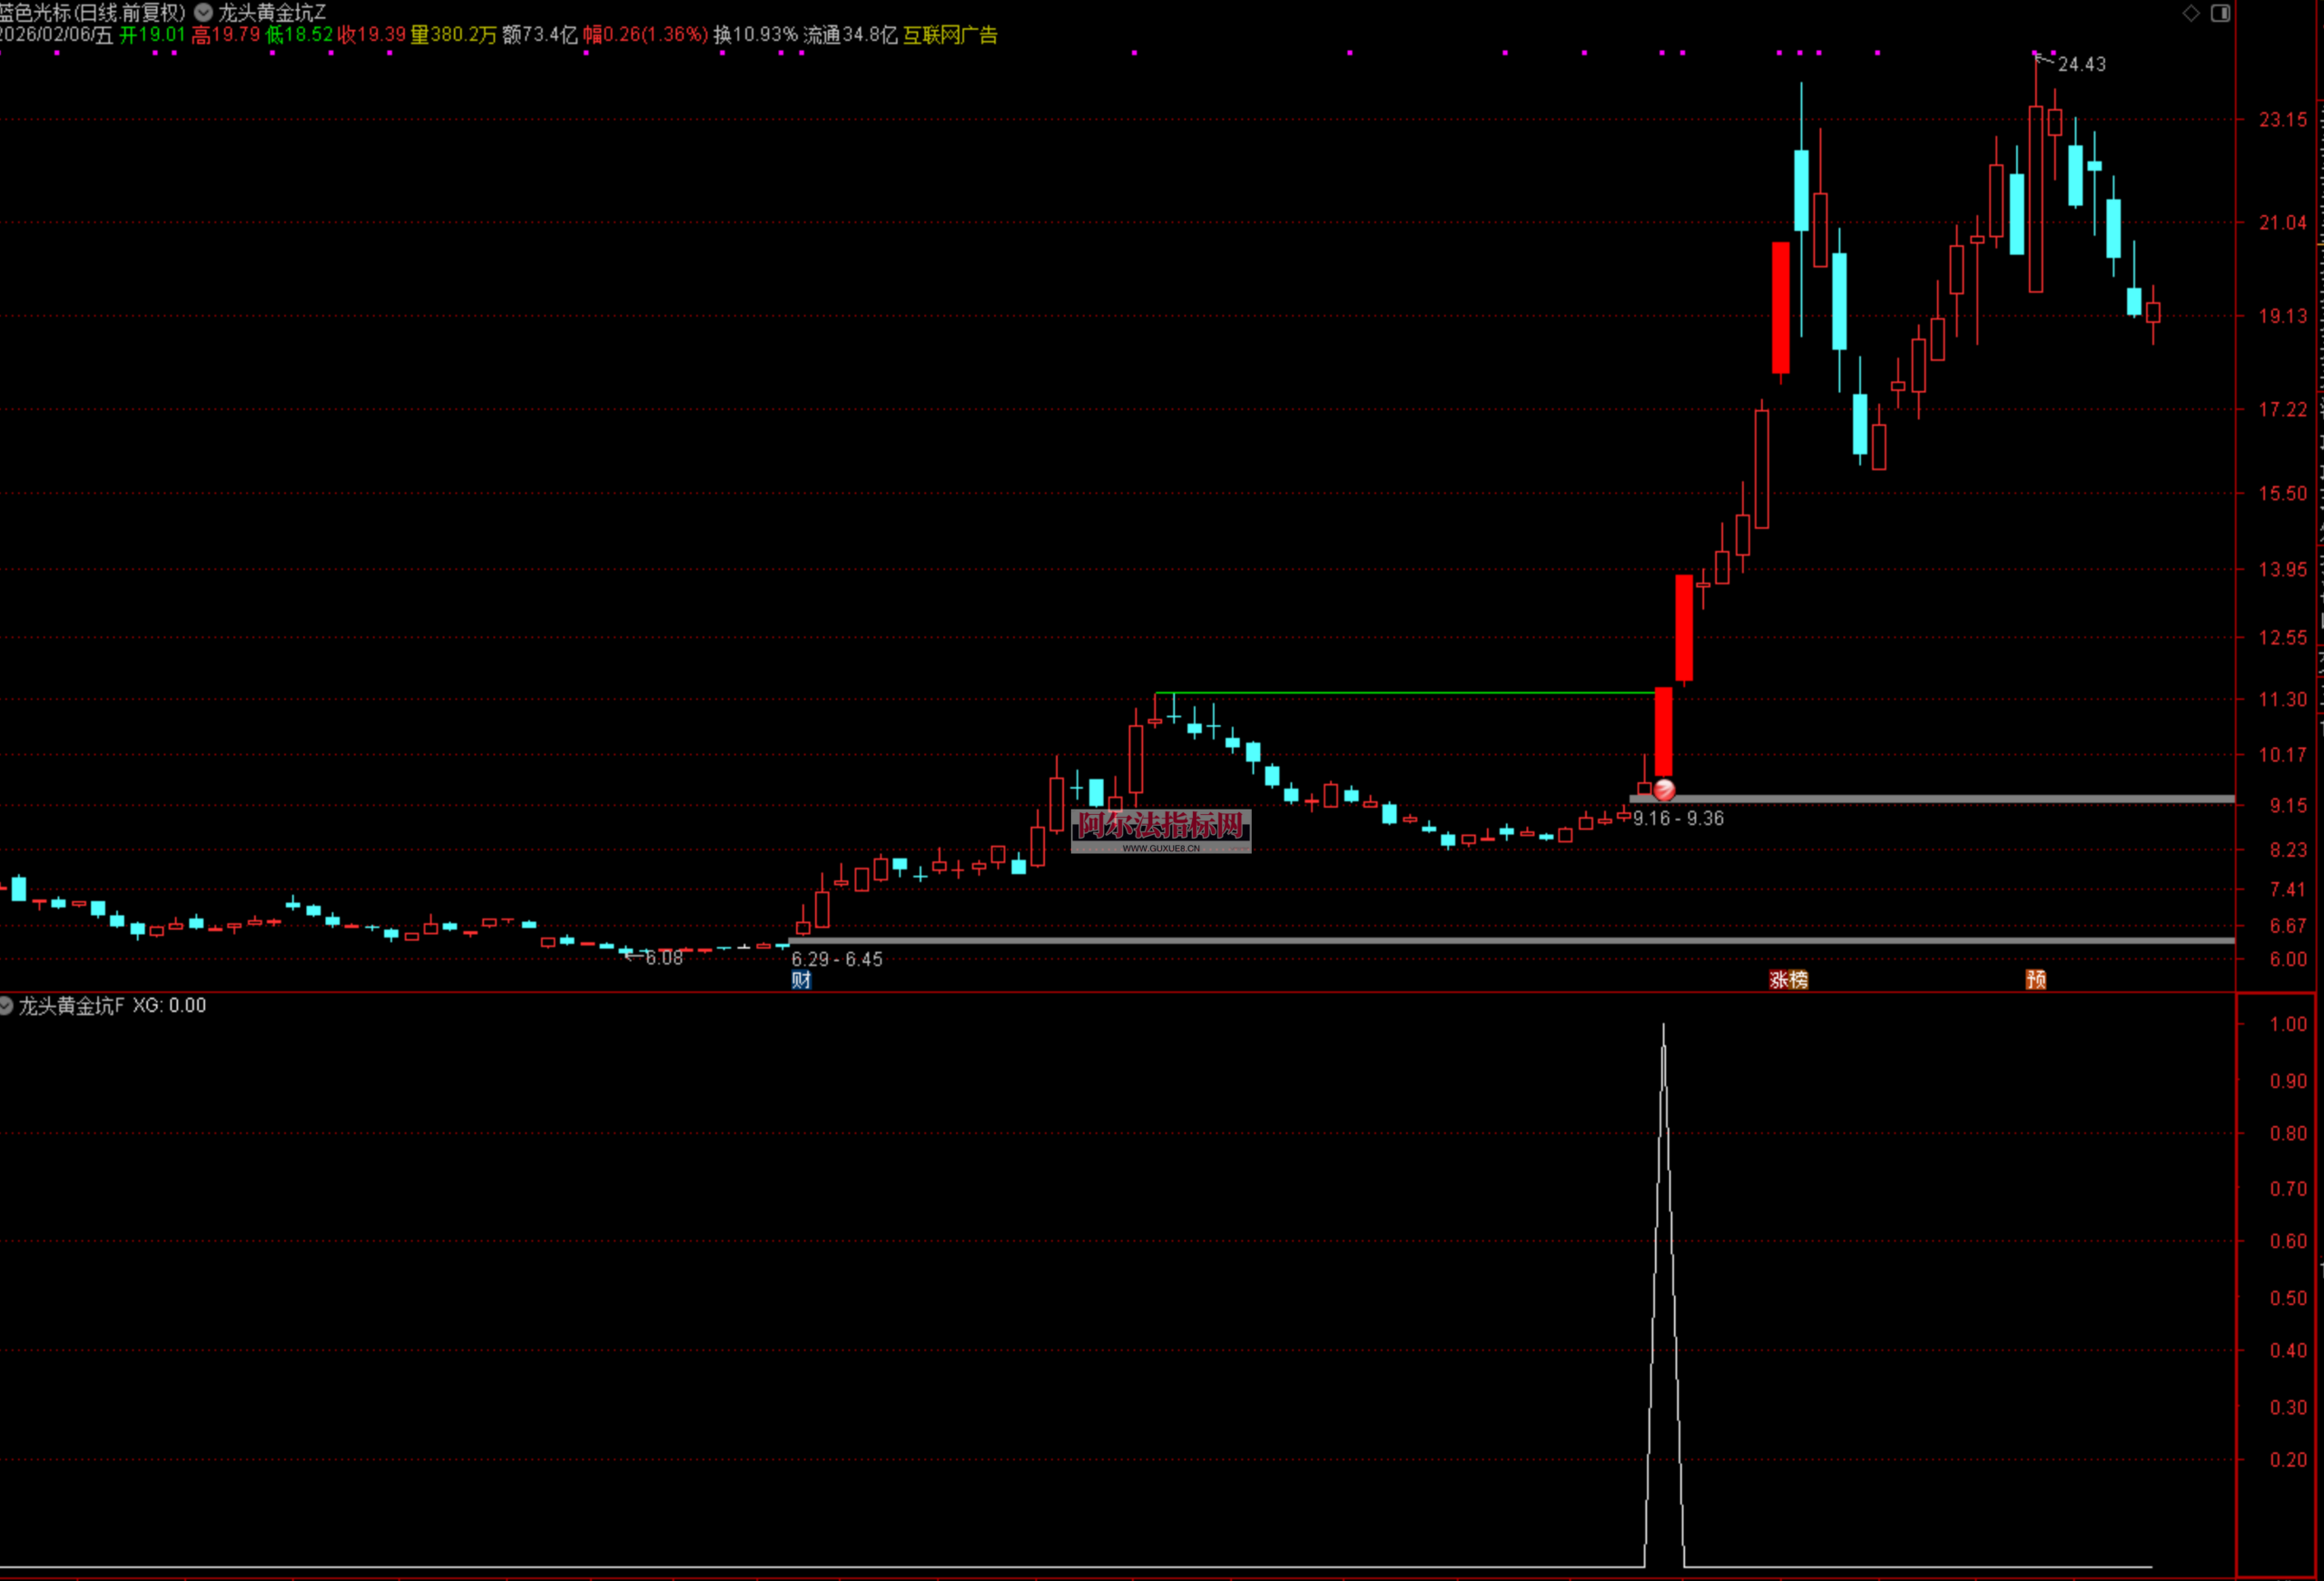Toggle the side panel layout icon
This screenshot has height=1581, width=2324.
[2220, 13]
